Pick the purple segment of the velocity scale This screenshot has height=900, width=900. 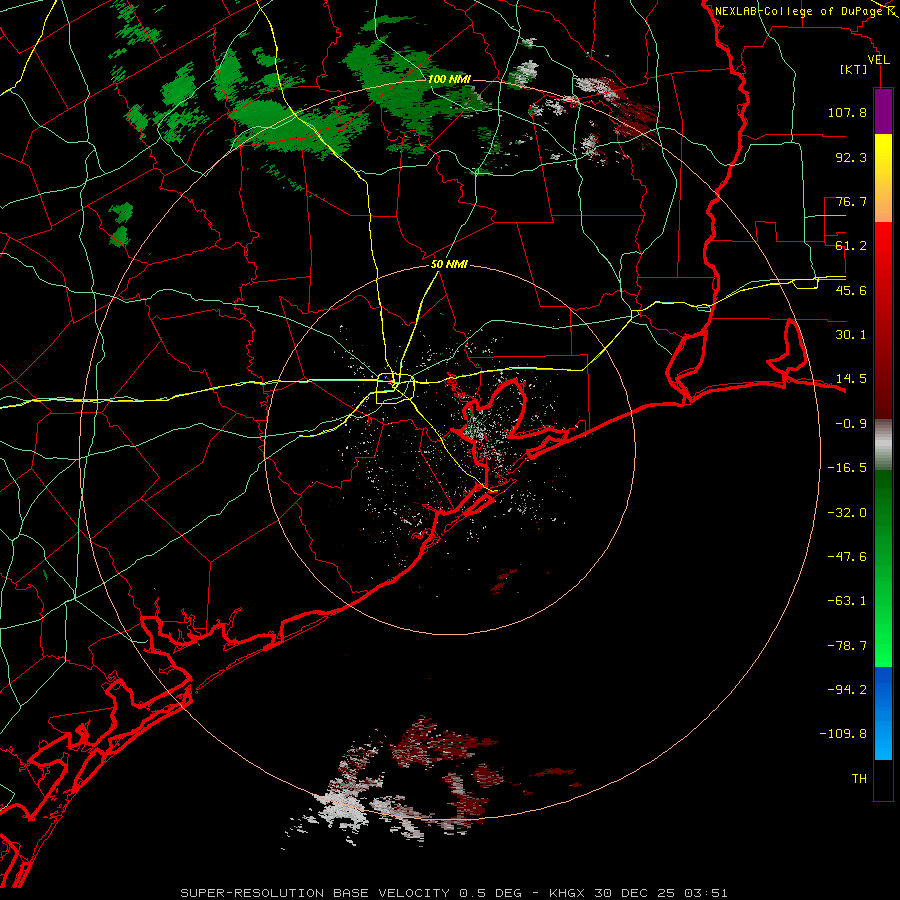point(883,111)
